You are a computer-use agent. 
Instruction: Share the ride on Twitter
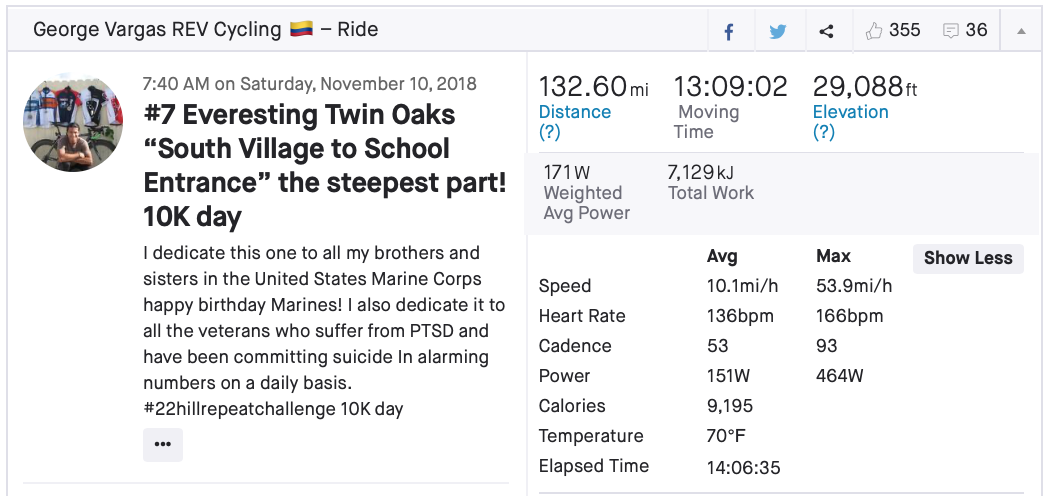778,31
